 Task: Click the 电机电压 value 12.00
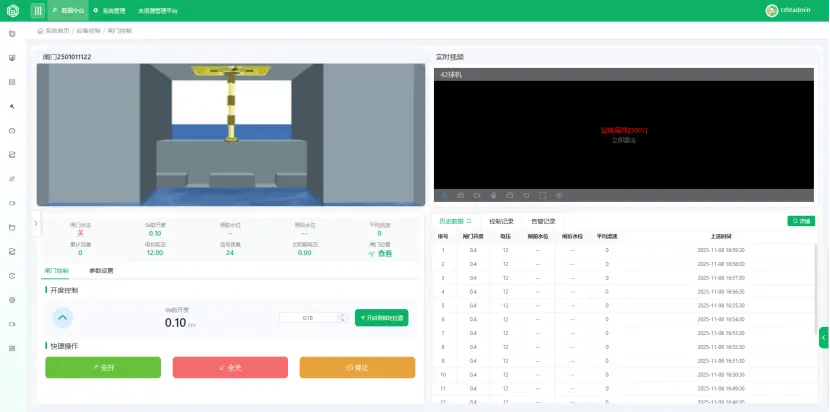tap(155, 253)
